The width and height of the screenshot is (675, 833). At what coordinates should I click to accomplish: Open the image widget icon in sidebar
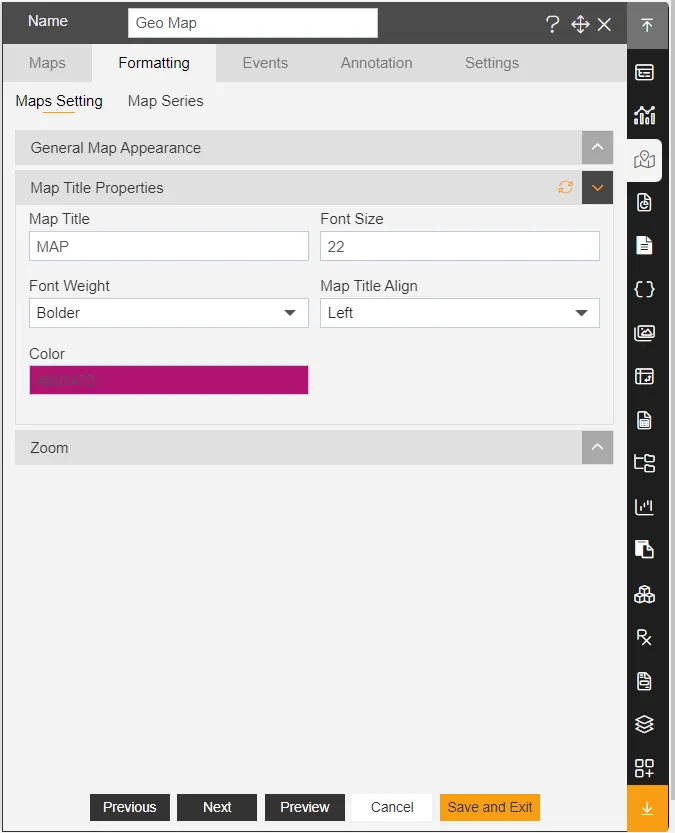(x=645, y=333)
